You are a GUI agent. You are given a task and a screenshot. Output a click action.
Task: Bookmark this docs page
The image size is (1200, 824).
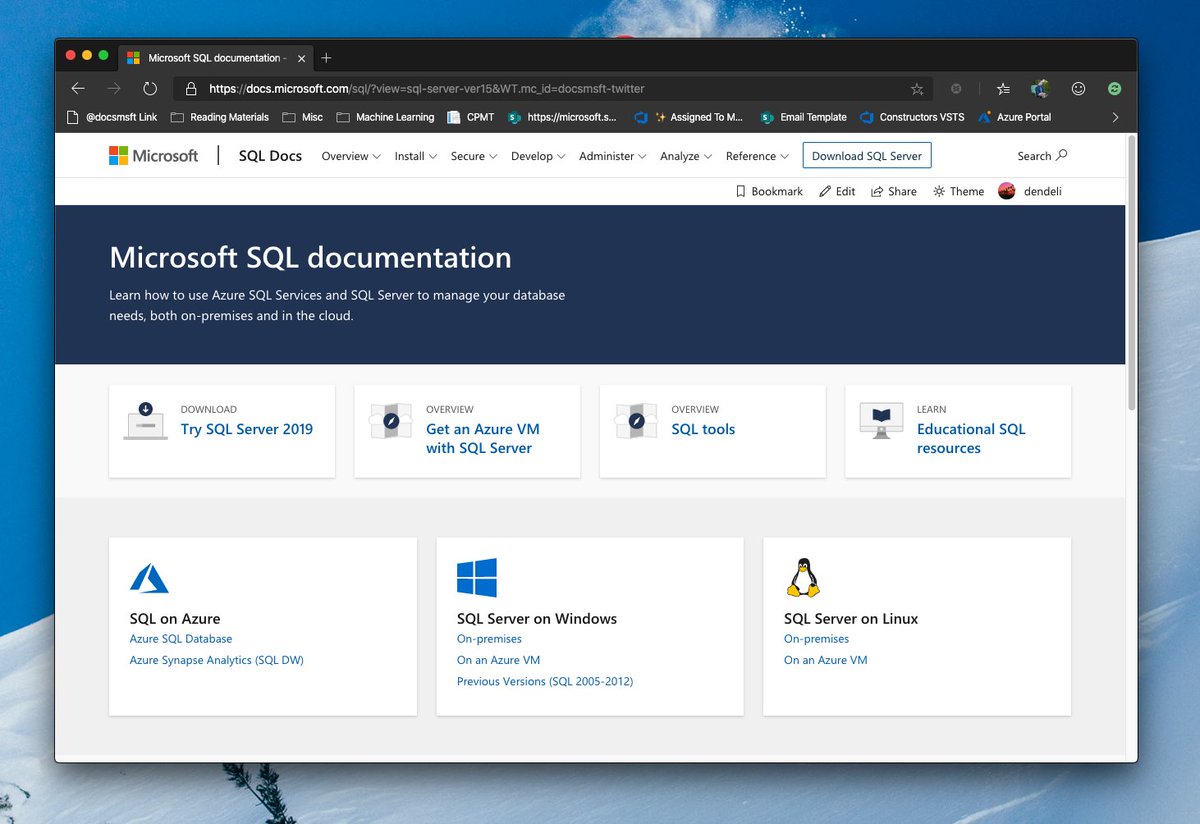[x=769, y=191]
